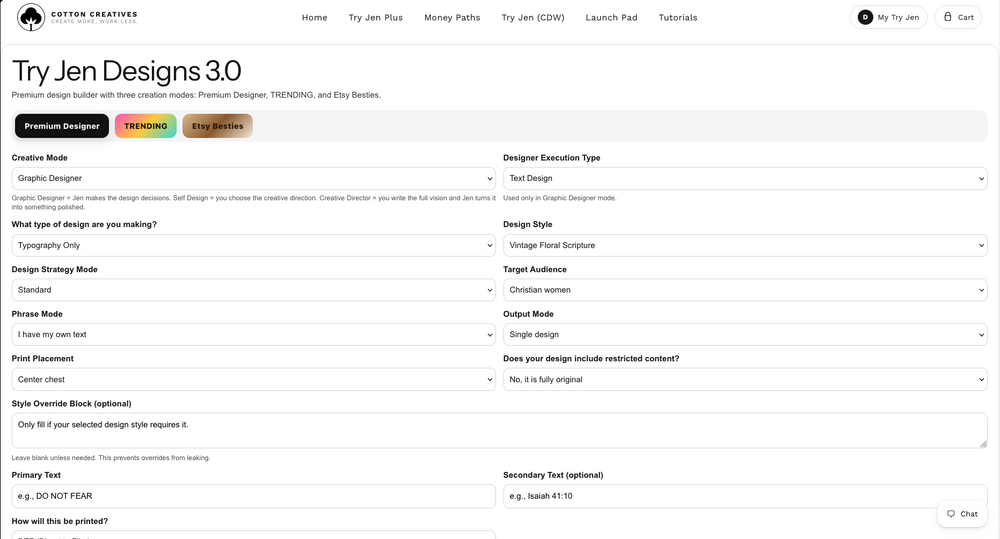Open Try Jen (CDW) nav item

coord(533,18)
